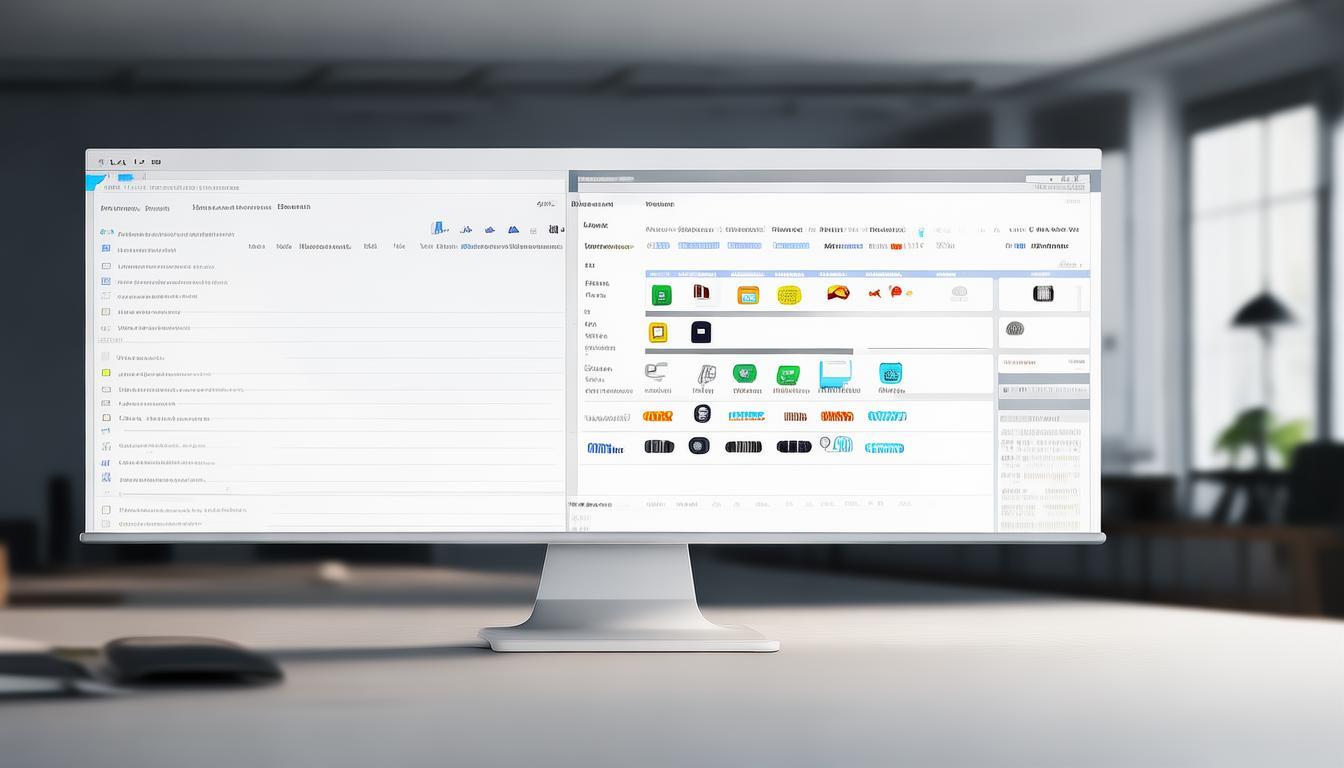Screen dimensions: 1344x768
Task: Open the cyan square icon in third row
Action: pos(890,374)
